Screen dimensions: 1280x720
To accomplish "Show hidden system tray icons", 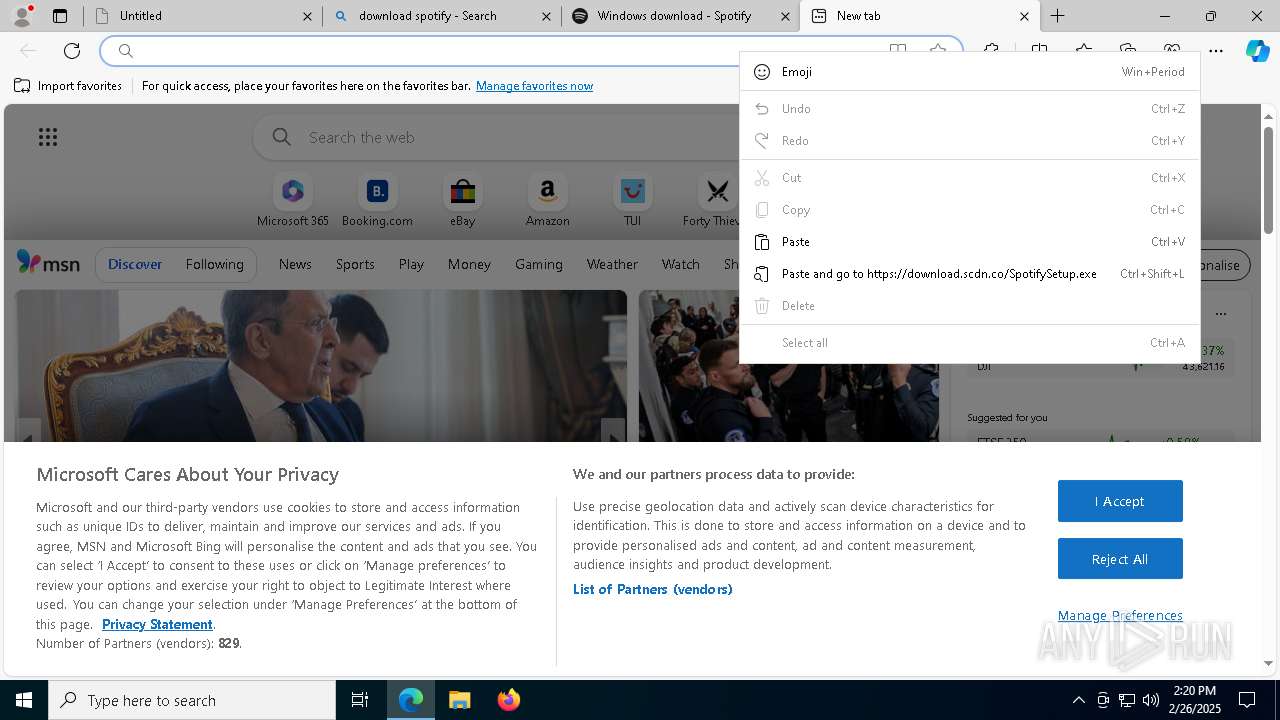I will click(x=1078, y=700).
